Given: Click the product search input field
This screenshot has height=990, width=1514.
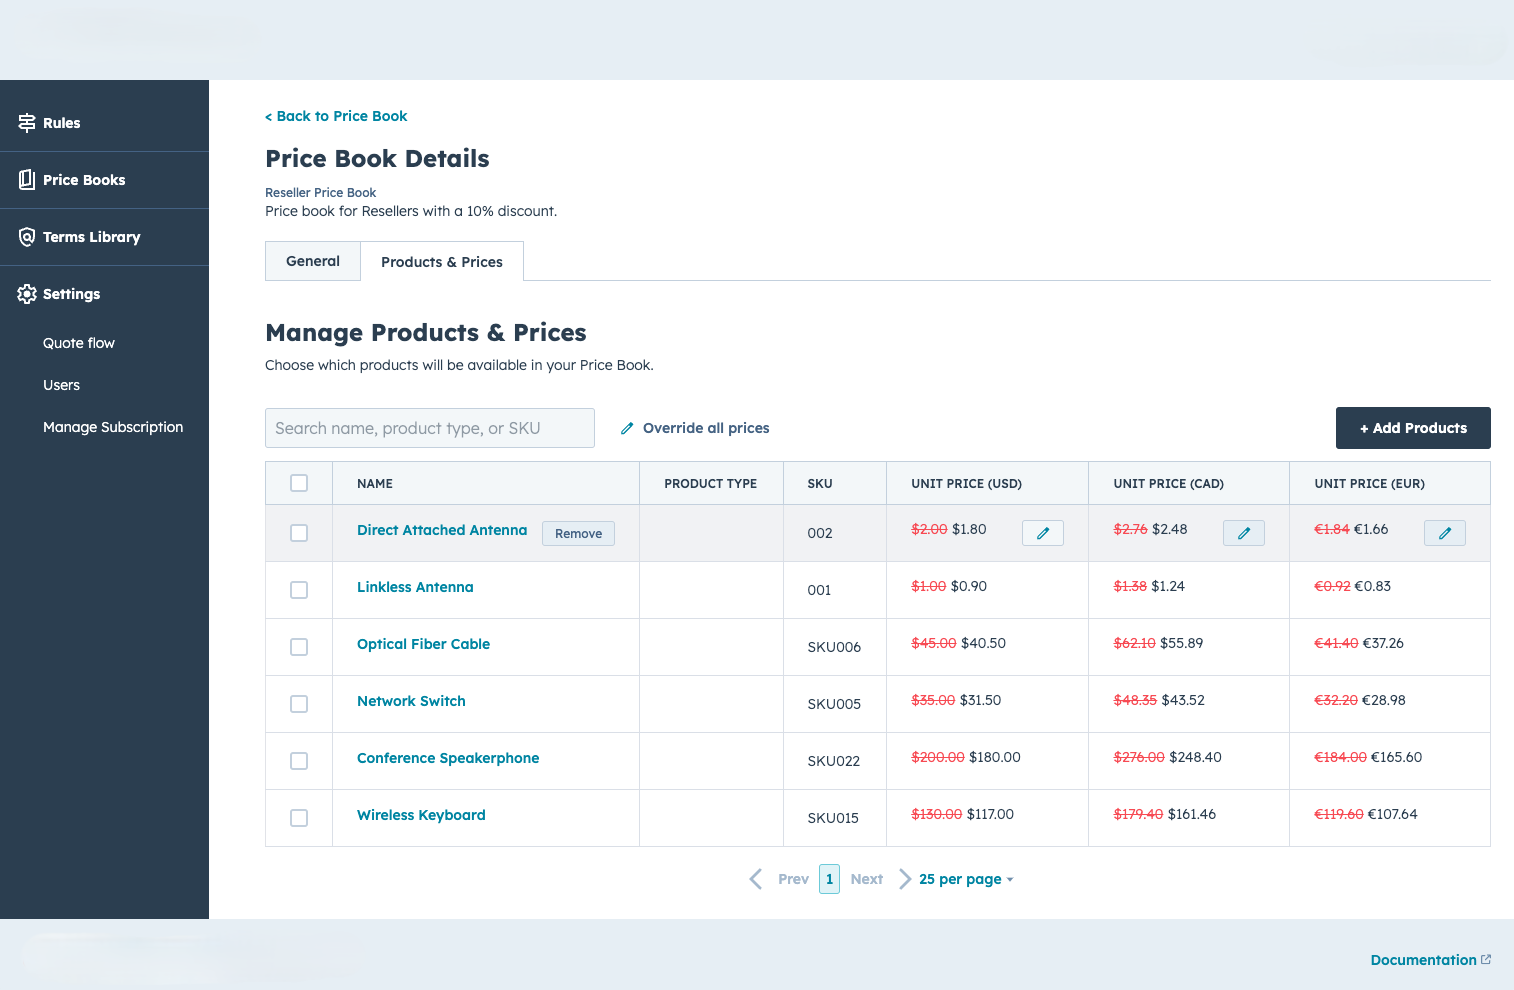Looking at the screenshot, I should tap(430, 427).
